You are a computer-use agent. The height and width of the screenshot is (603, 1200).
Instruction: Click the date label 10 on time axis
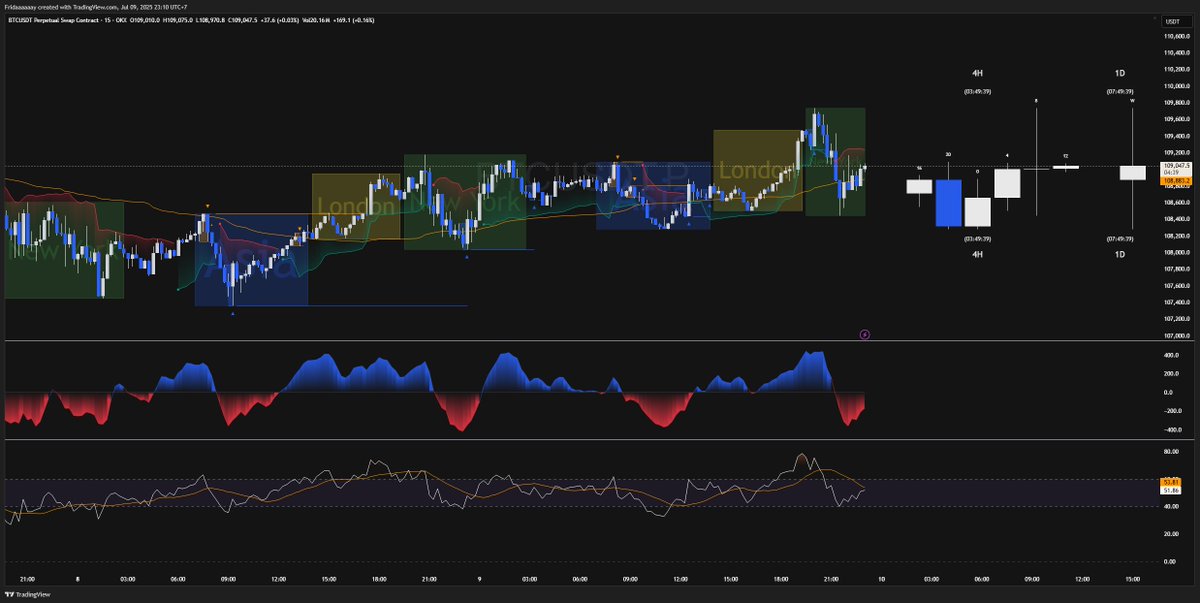pyautogui.click(x=881, y=579)
